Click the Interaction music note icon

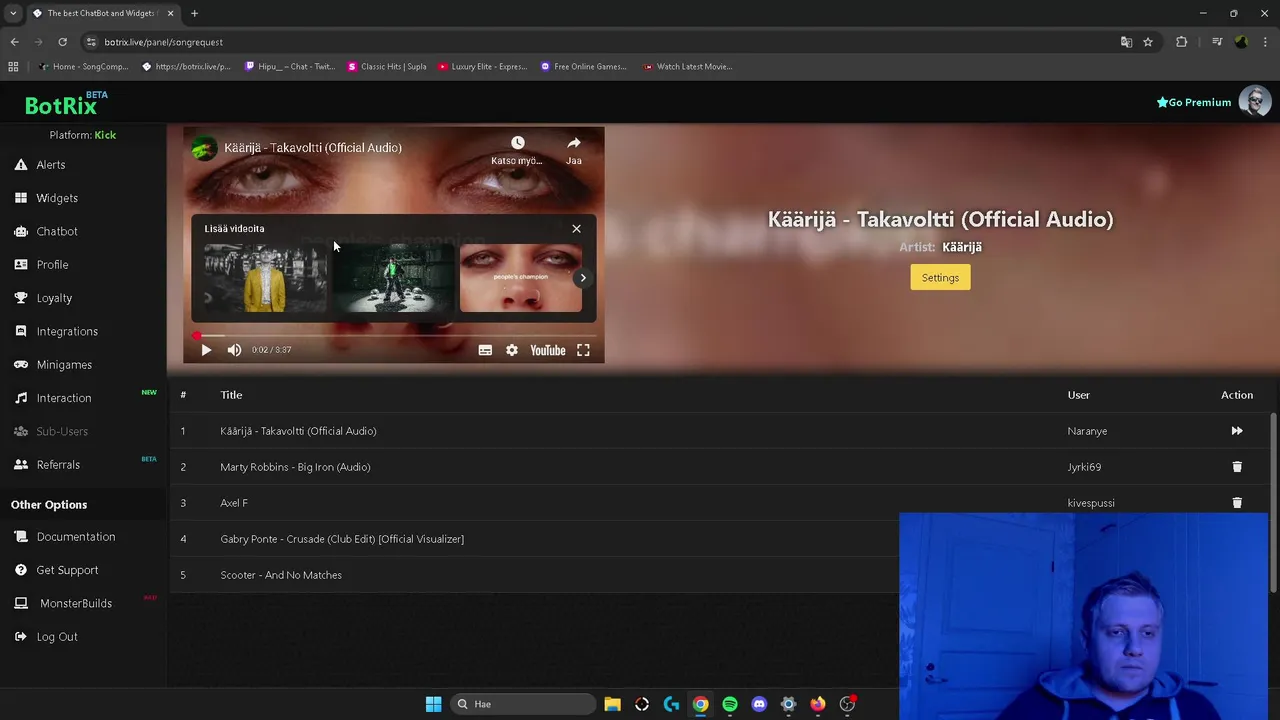pyautogui.click(x=21, y=398)
